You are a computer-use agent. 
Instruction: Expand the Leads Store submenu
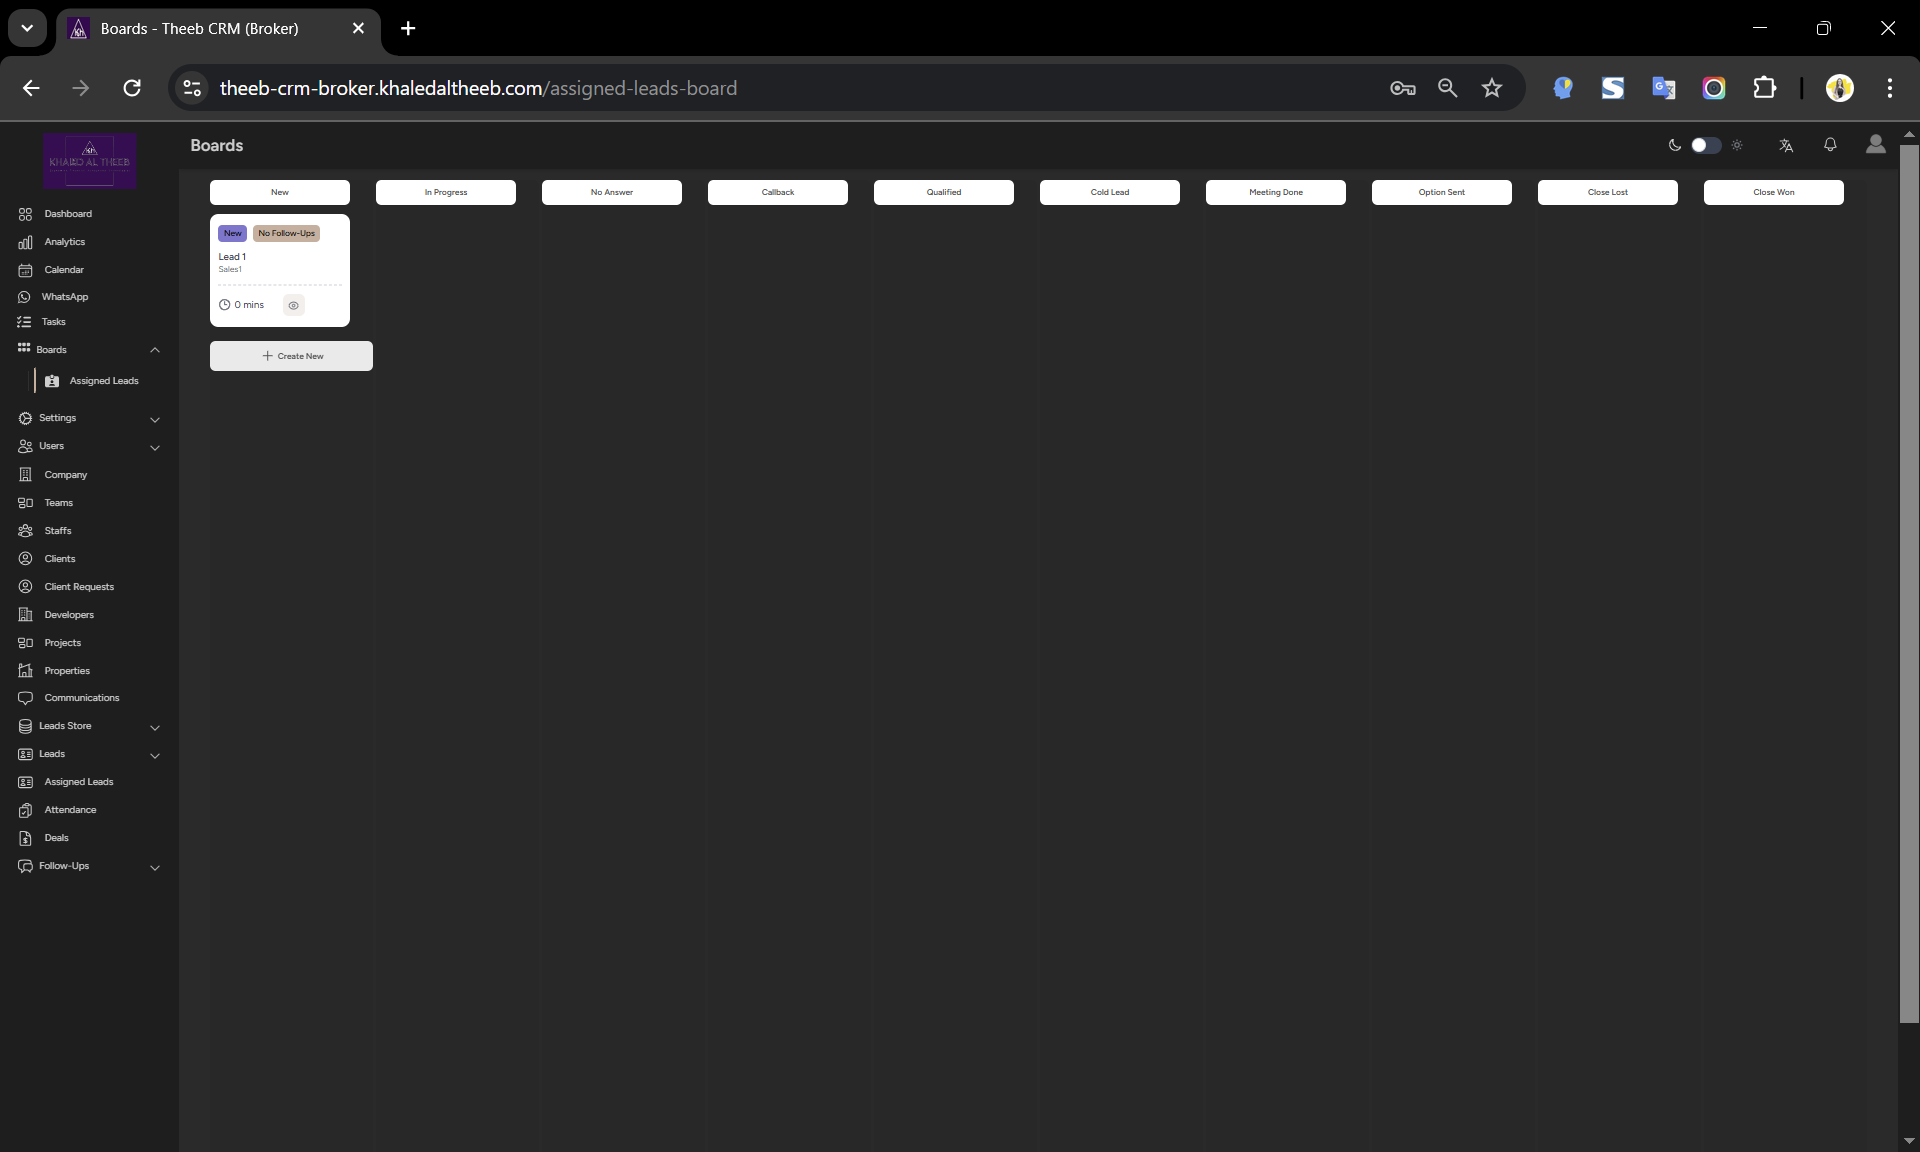point(155,727)
